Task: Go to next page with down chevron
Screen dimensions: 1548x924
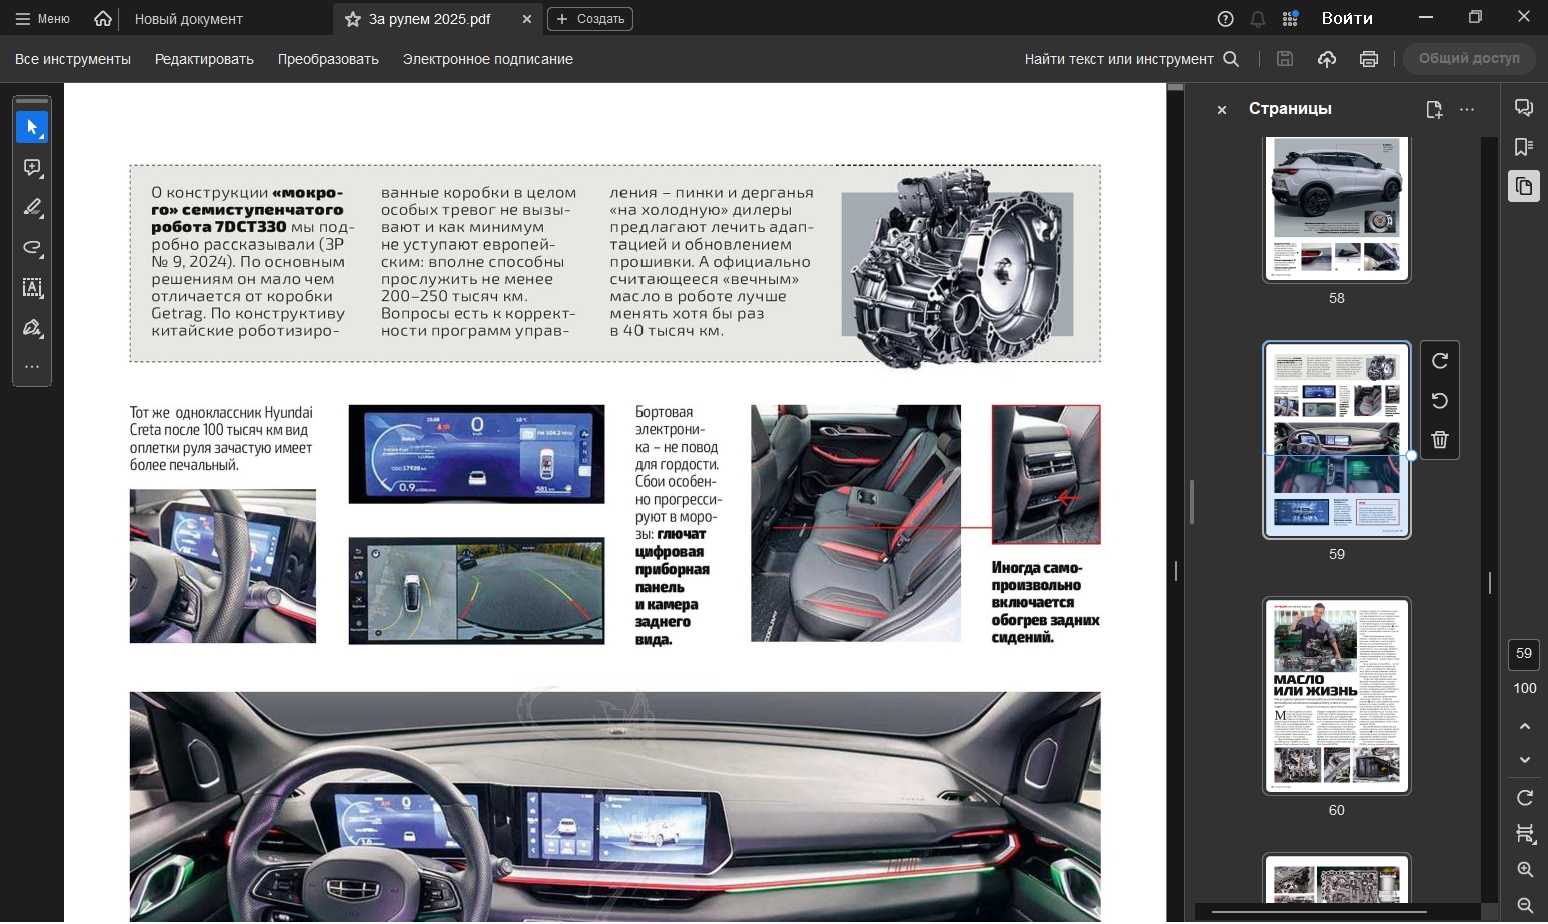Action: point(1525,760)
